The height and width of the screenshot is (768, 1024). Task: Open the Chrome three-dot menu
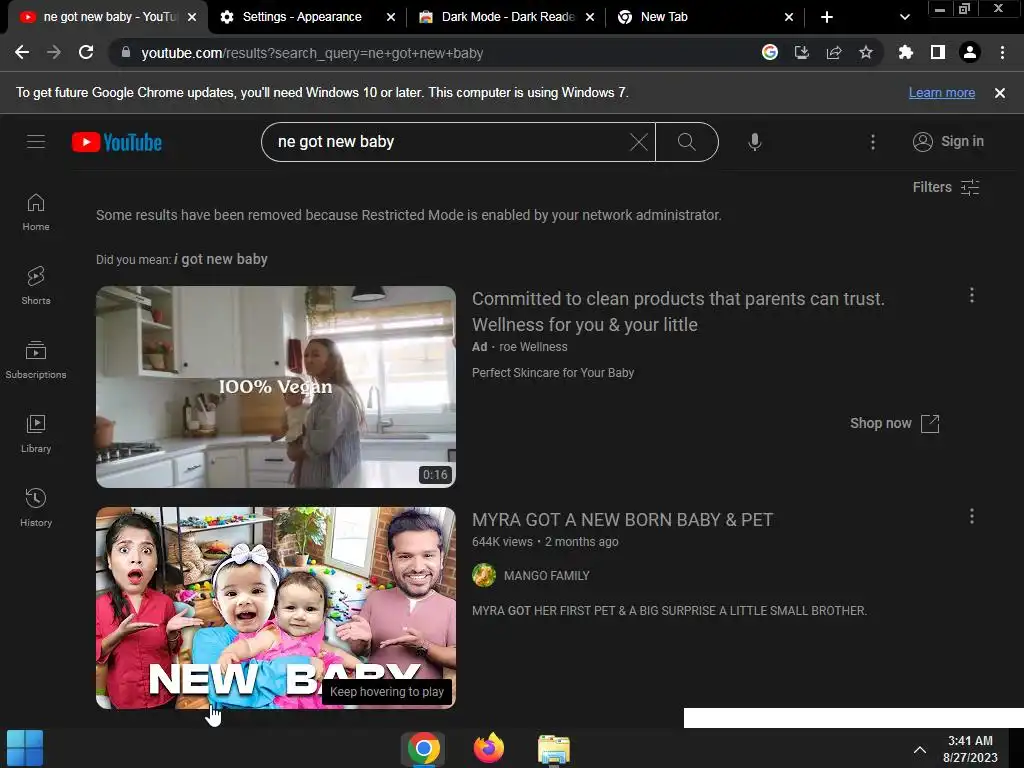tap(1002, 52)
